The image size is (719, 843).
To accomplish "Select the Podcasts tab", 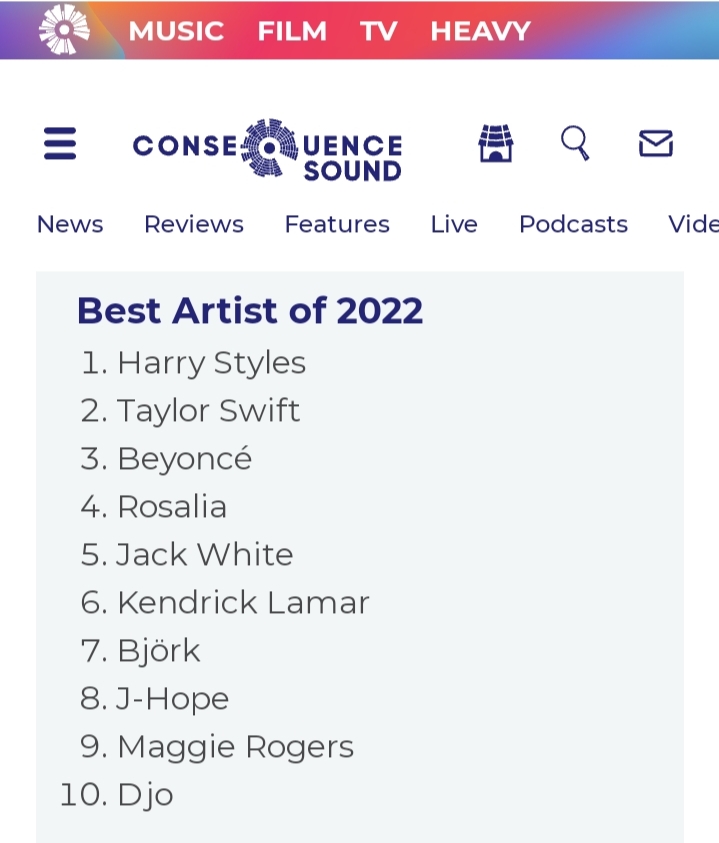I will click(573, 224).
